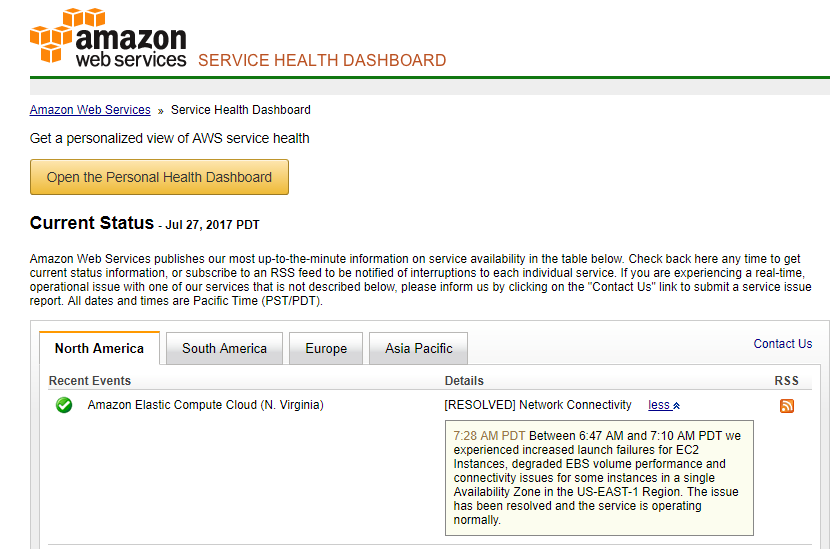Collapse event details using the less link
This screenshot has width=837, height=549.
[x=664, y=405]
